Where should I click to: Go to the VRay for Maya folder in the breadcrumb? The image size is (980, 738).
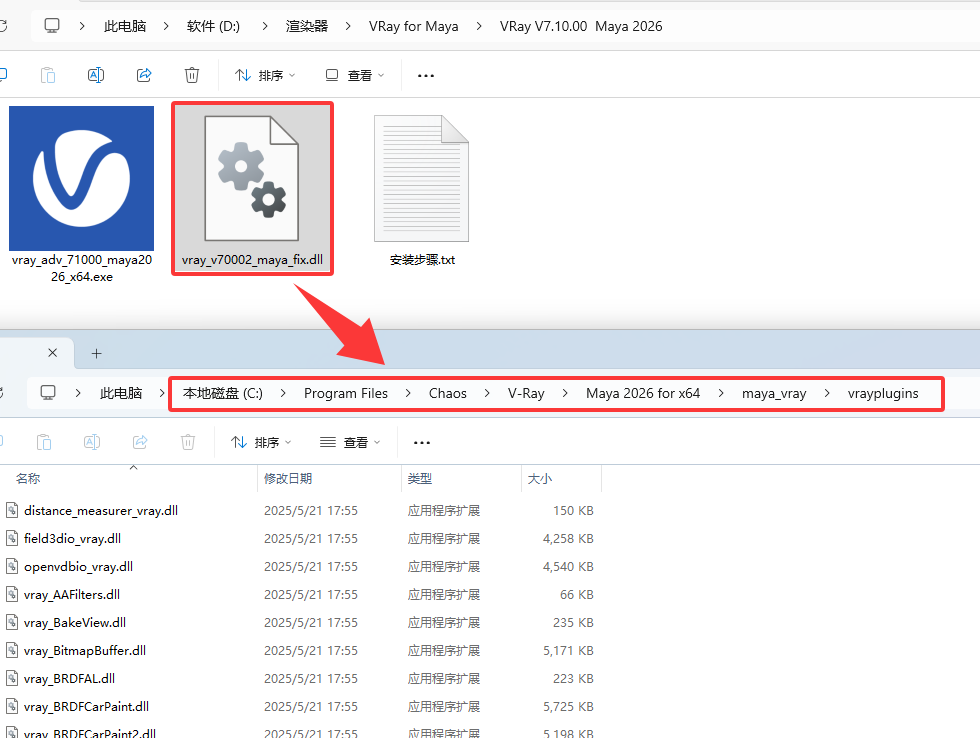[x=413, y=26]
